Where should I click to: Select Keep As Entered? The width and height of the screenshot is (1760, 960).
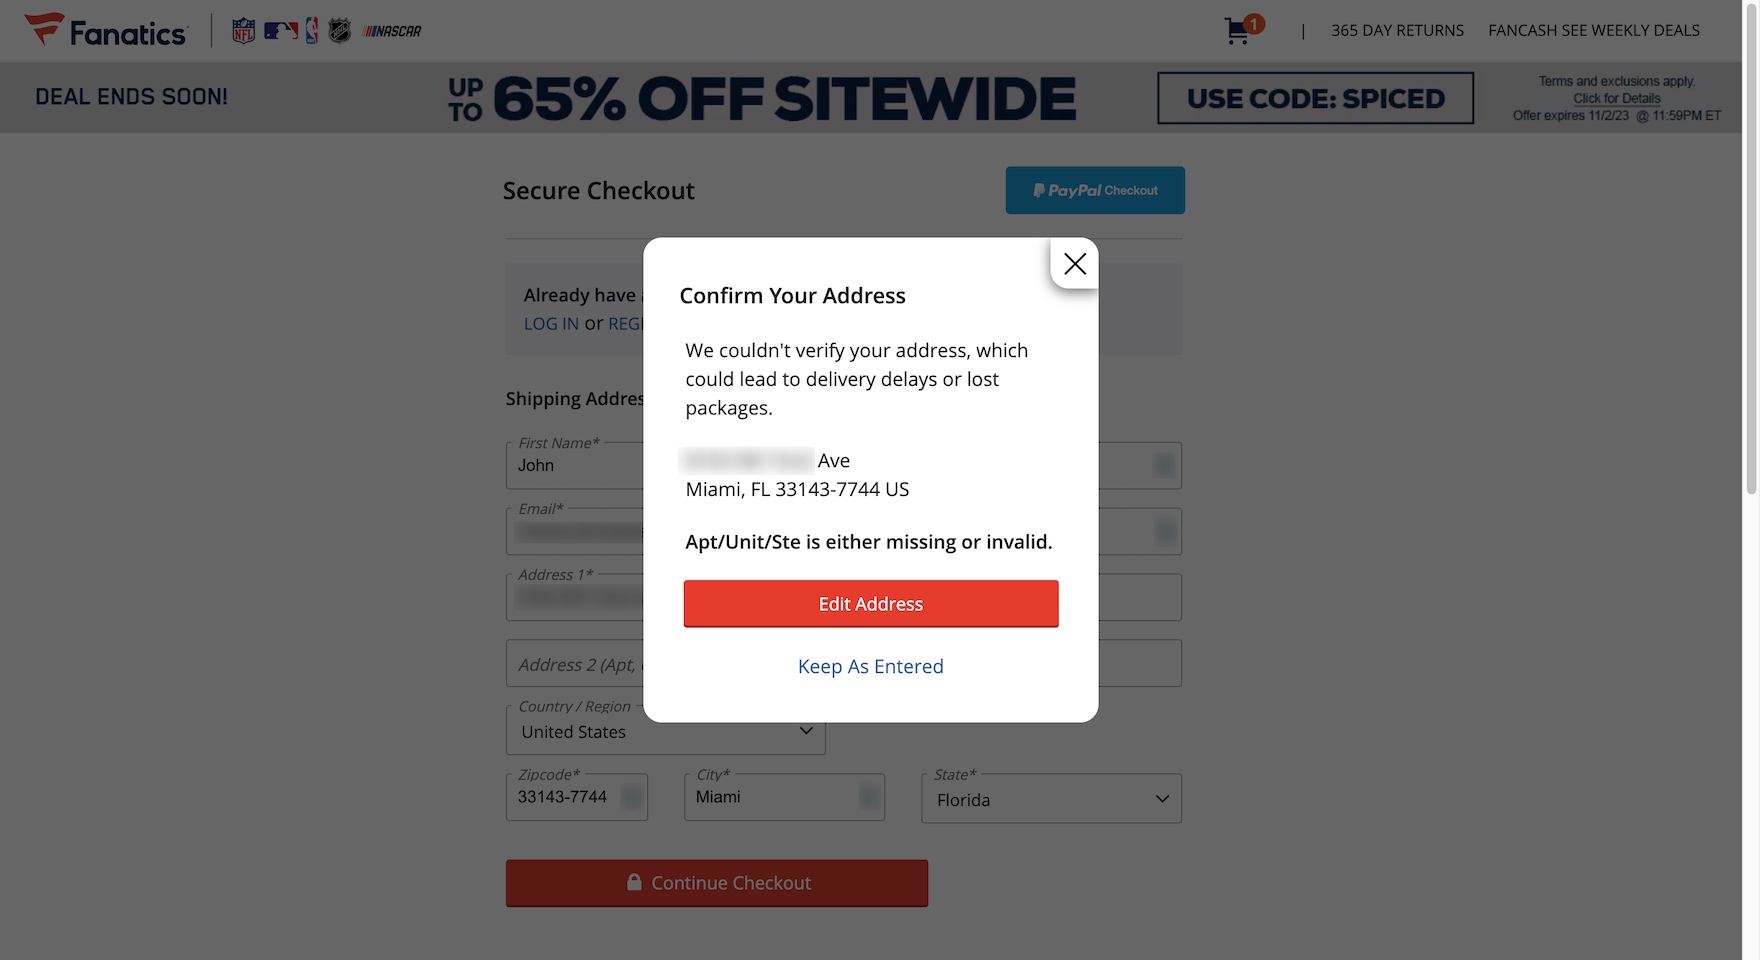coord(870,666)
